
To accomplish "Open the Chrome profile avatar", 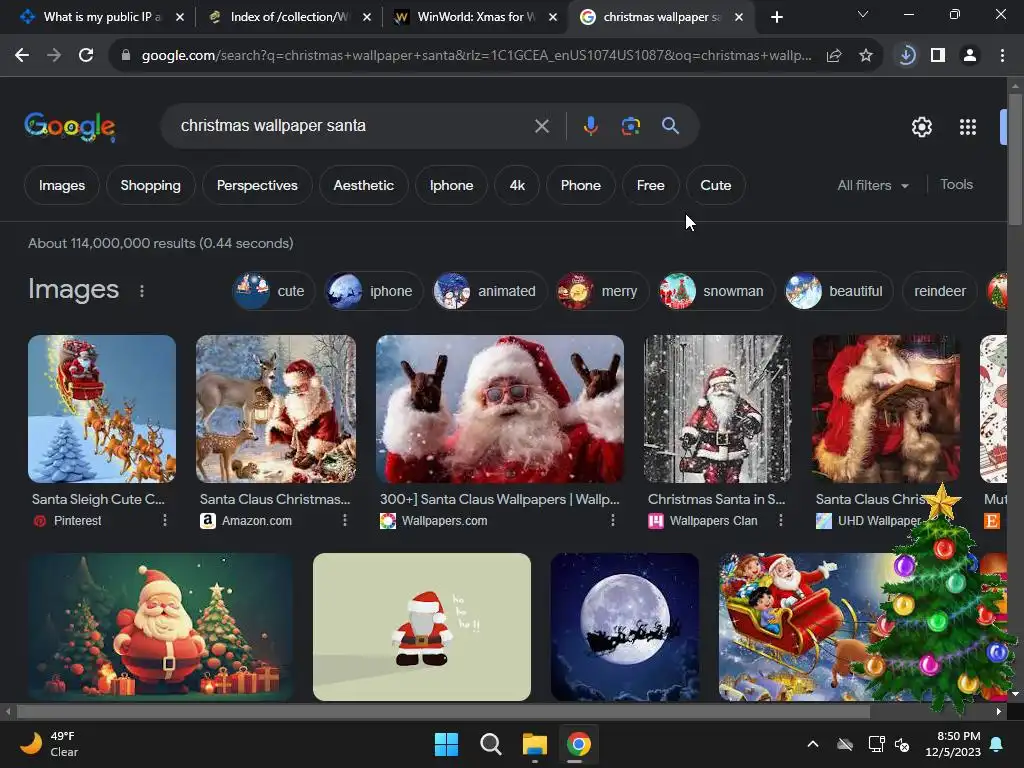I will [x=970, y=56].
